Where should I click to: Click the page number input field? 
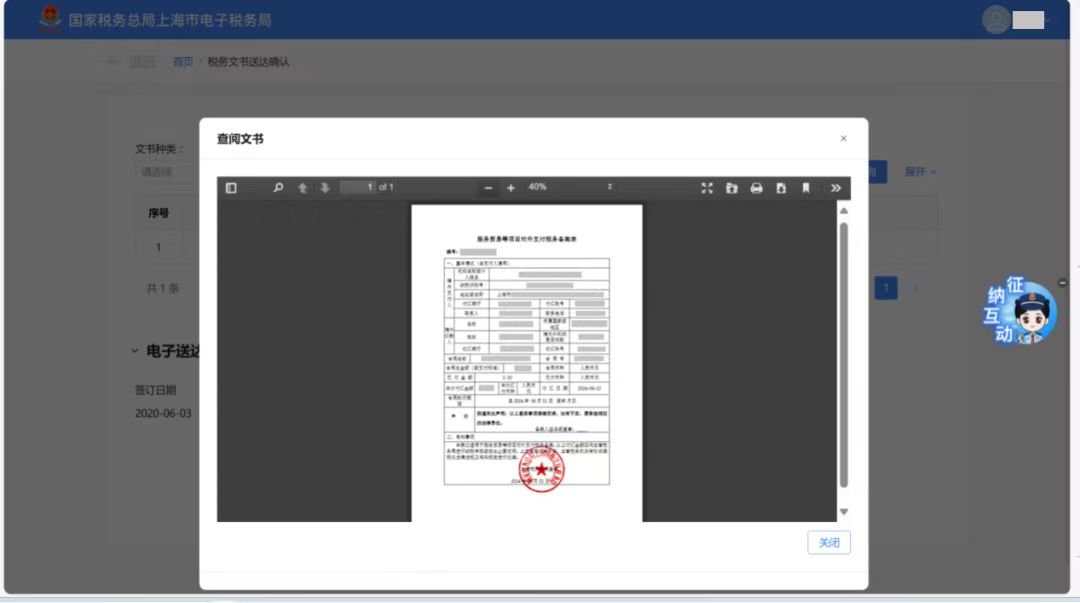pyautogui.click(x=357, y=187)
